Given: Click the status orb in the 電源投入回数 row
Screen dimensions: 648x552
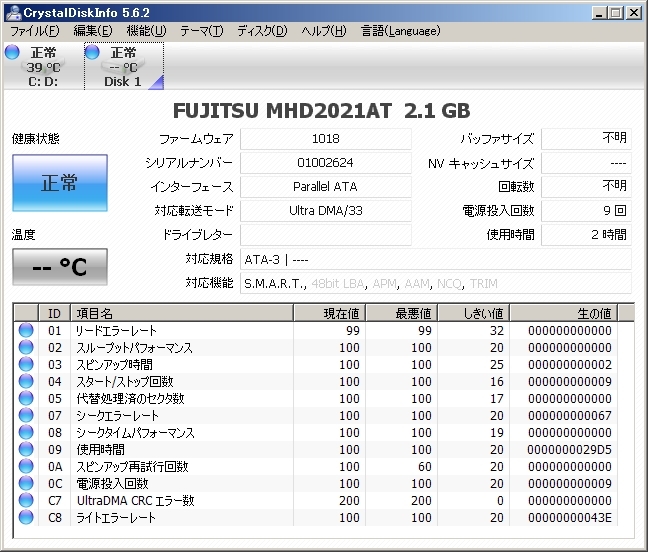Looking at the screenshot, I should (x=26, y=484).
